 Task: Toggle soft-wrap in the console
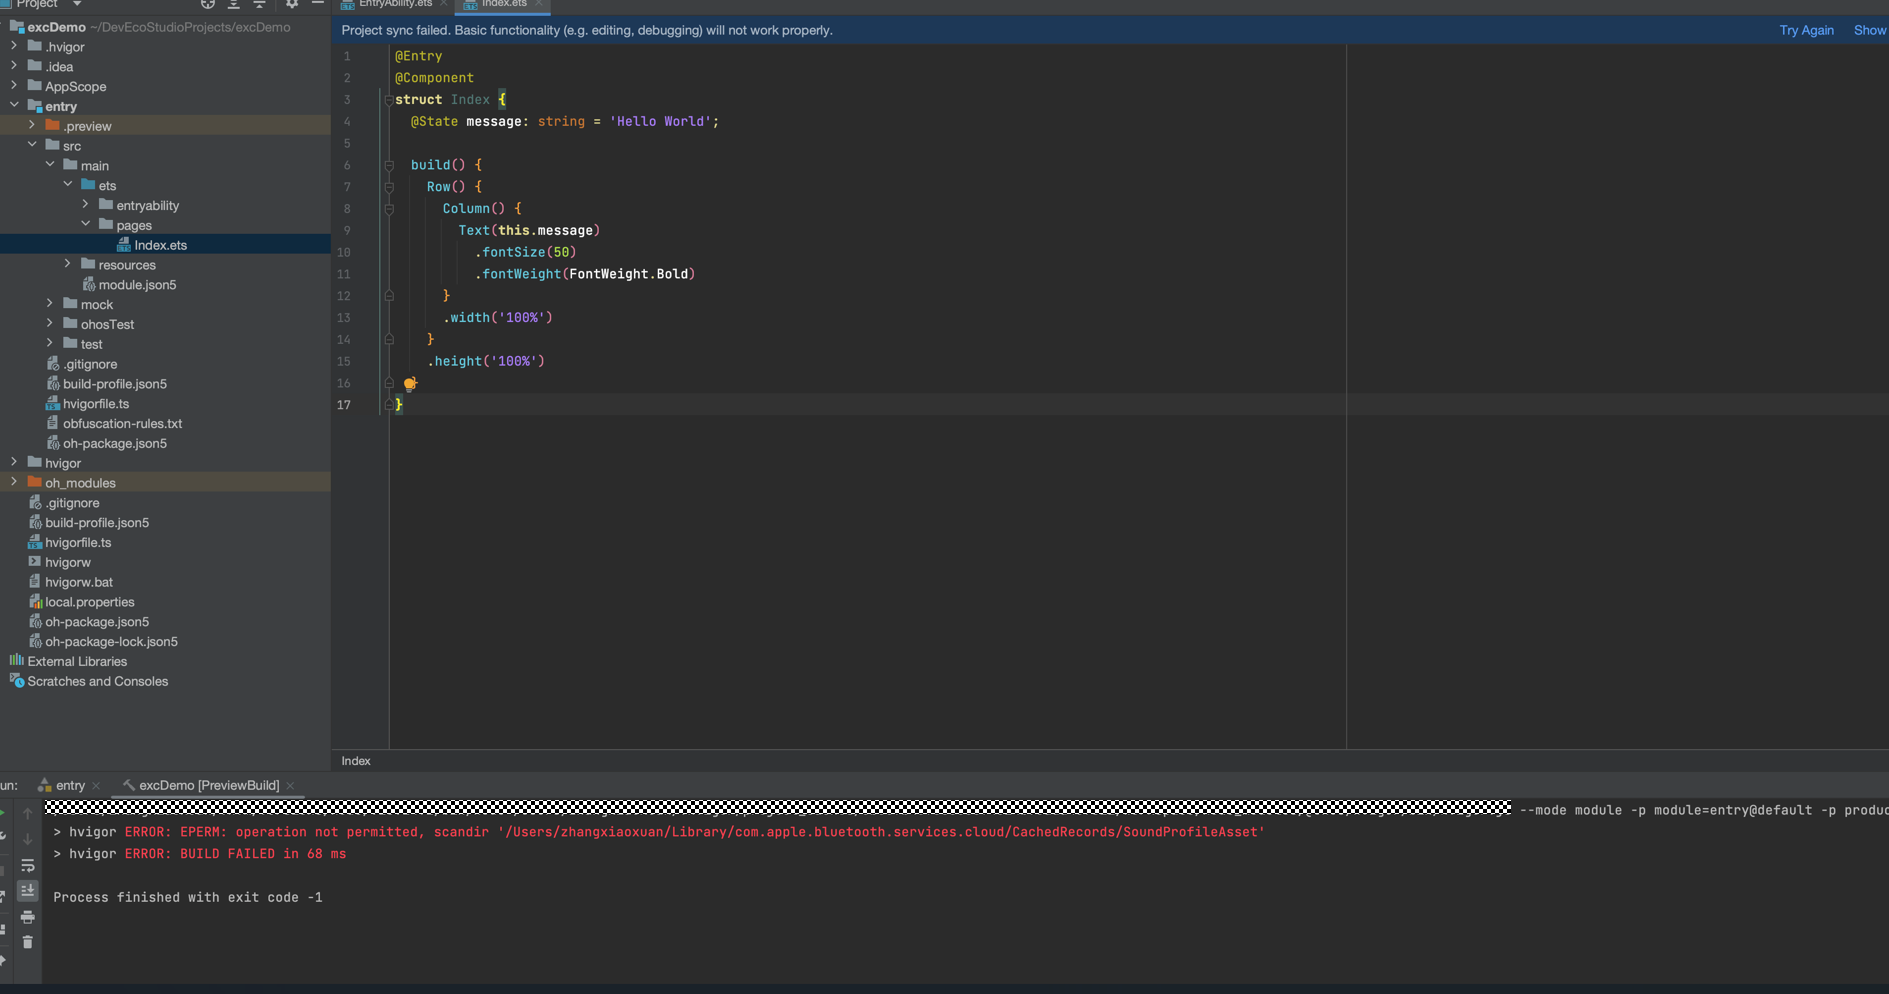coord(28,865)
